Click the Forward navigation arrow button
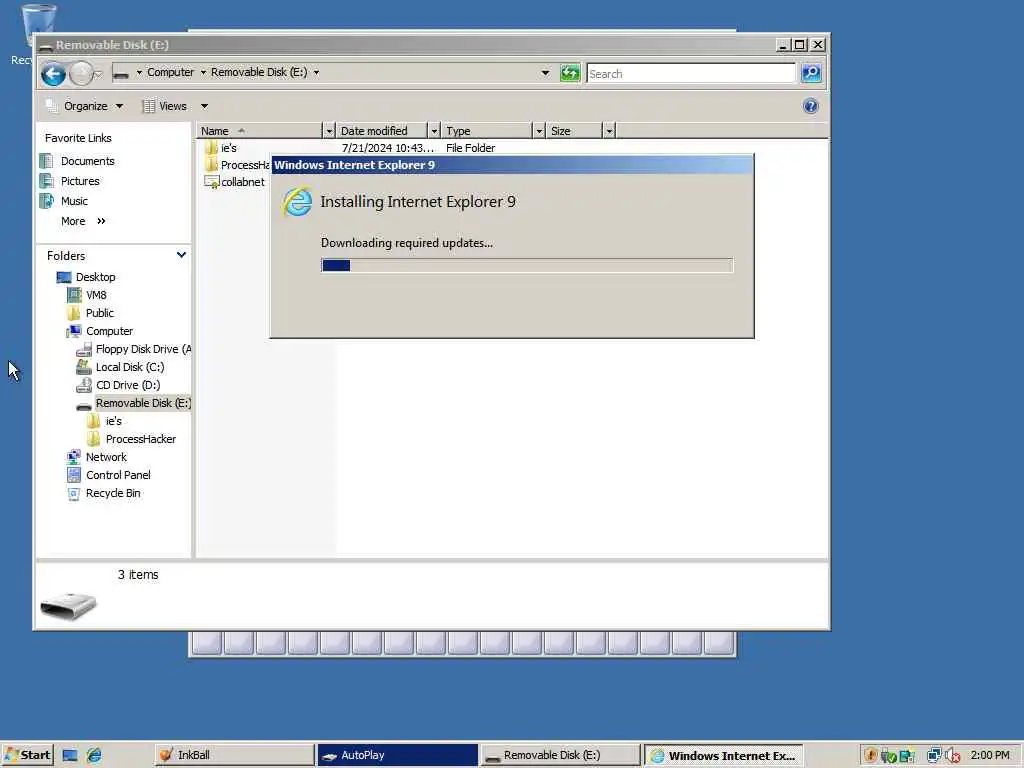1024x768 pixels. [x=81, y=74]
